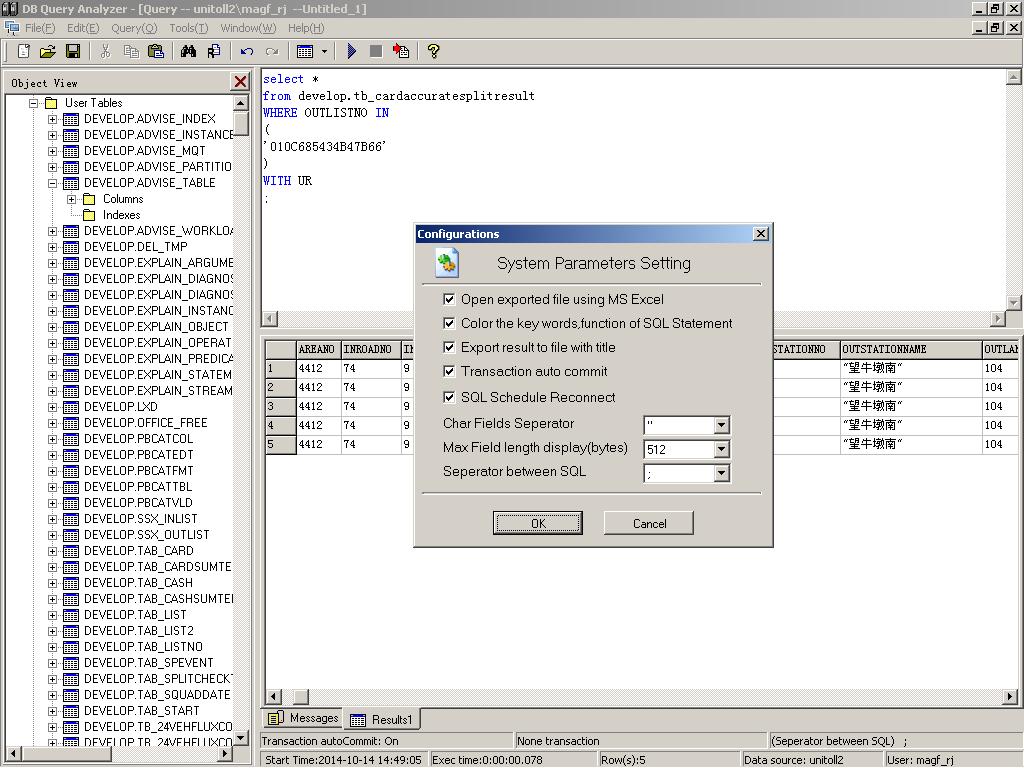The image size is (1024, 768).
Task: Open the Edit menu
Action: point(83,28)
